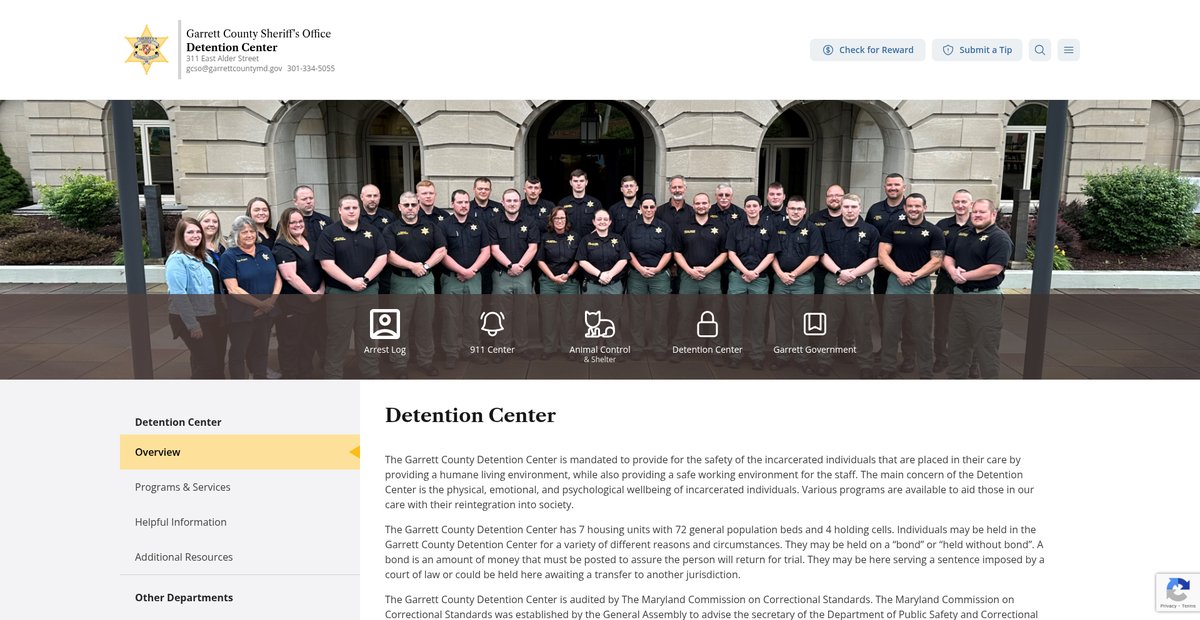1200x620 pixels.
Task: Open the search magnifier icon
Action: click(1040, 50)
